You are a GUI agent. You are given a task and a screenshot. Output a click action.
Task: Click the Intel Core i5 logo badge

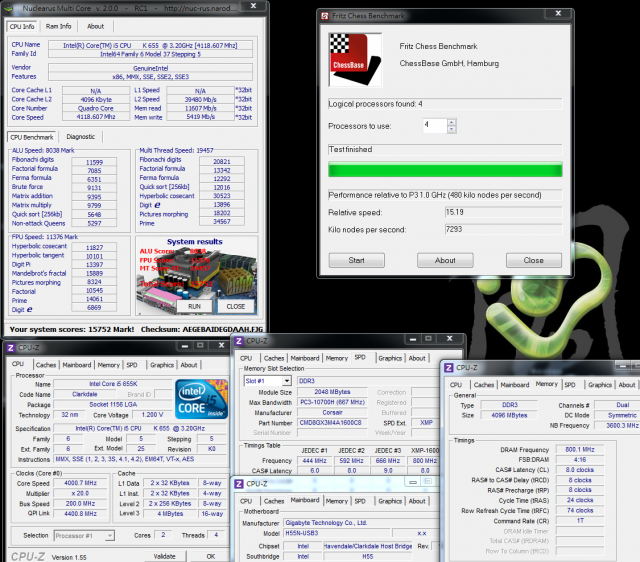[201, 399]
